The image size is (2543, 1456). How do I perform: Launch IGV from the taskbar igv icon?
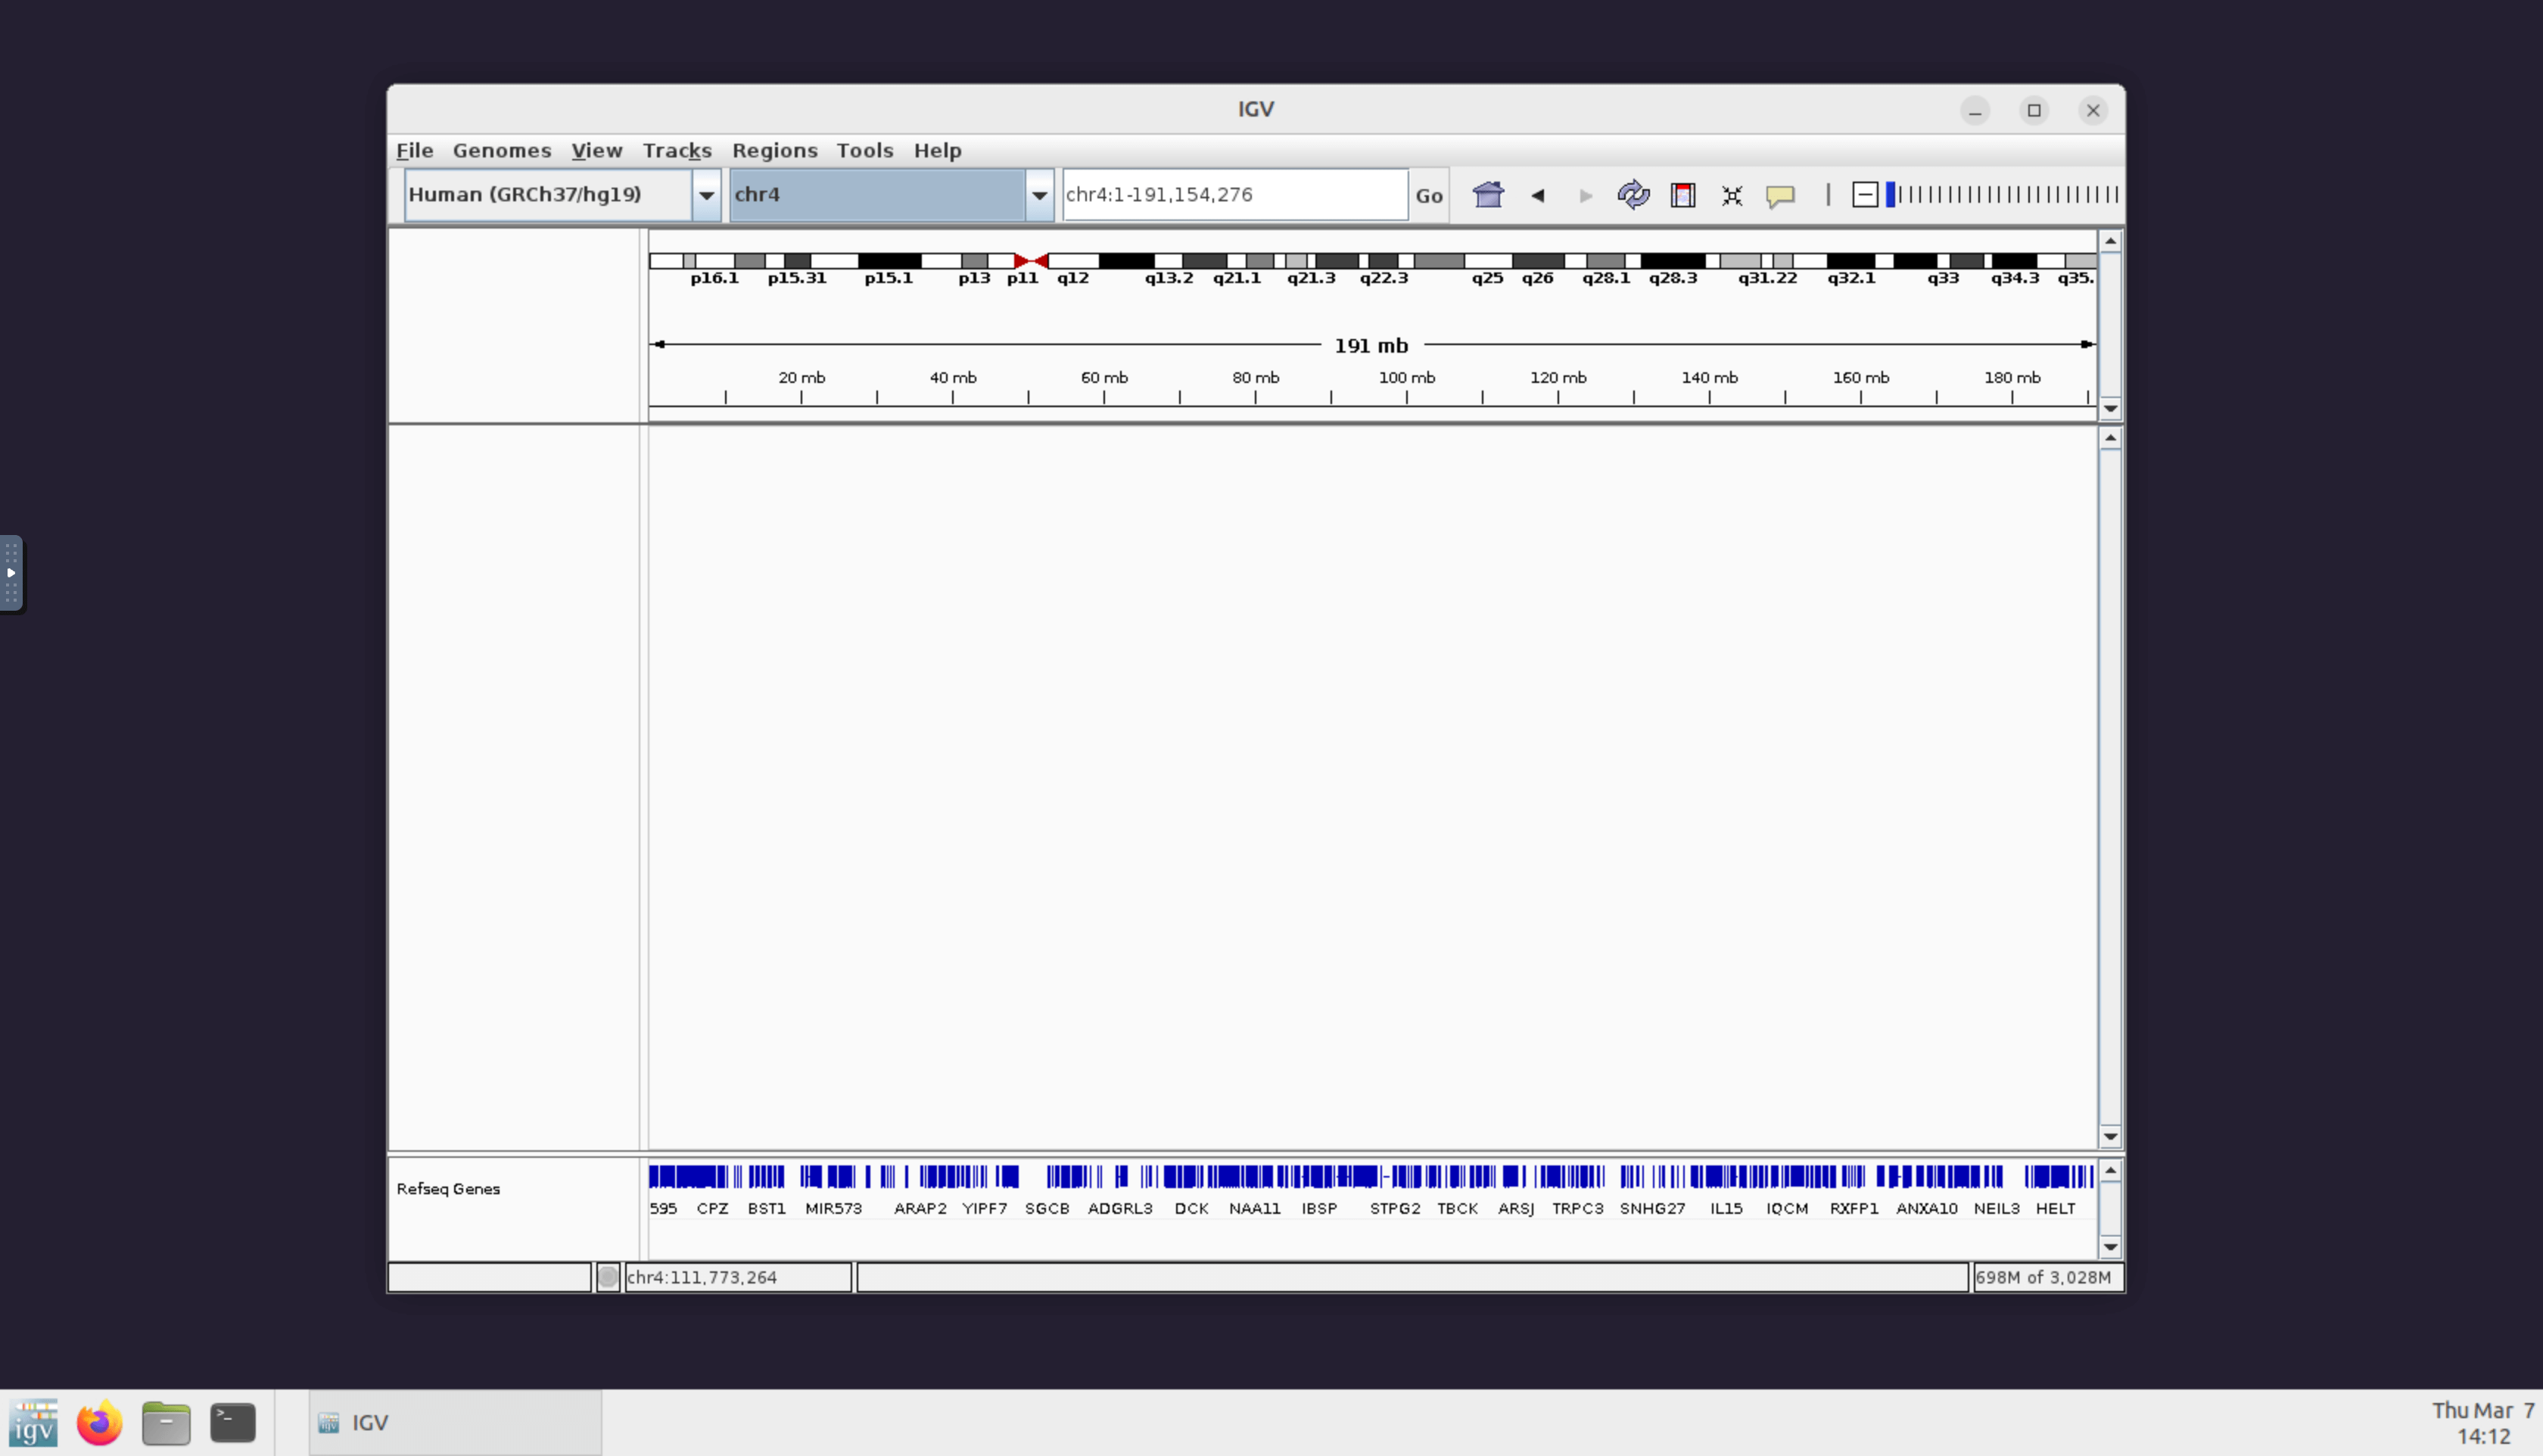tap(34, 1422)
